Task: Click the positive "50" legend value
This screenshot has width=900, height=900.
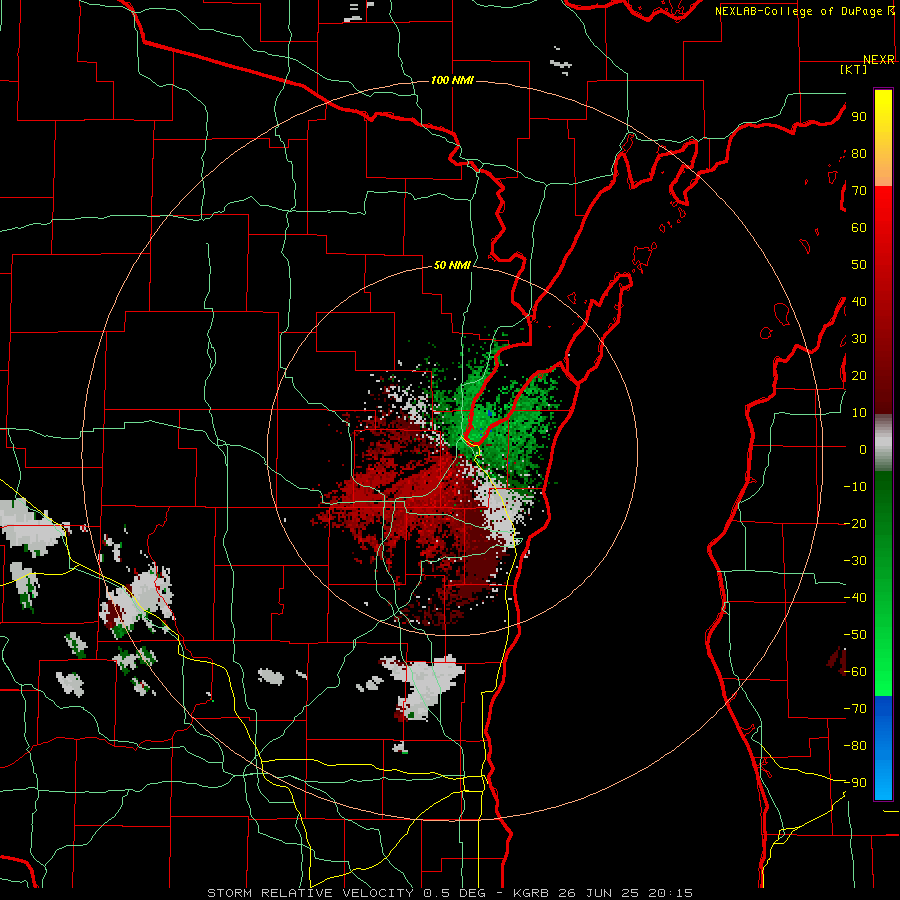Action: [x=859, y=265]
